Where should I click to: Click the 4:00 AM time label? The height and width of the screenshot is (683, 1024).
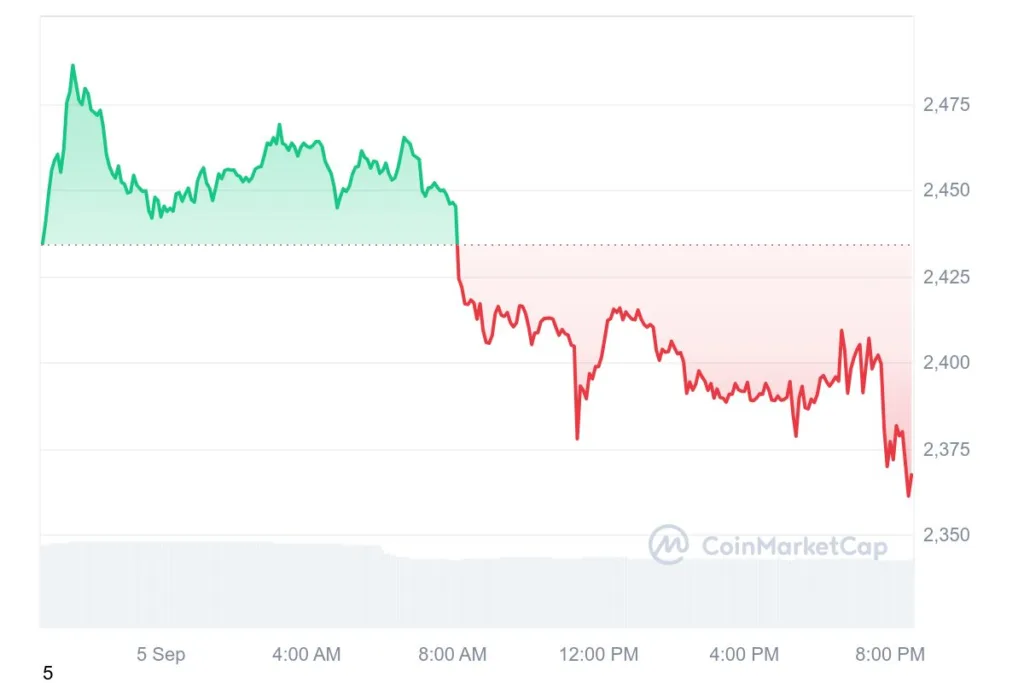306,654
